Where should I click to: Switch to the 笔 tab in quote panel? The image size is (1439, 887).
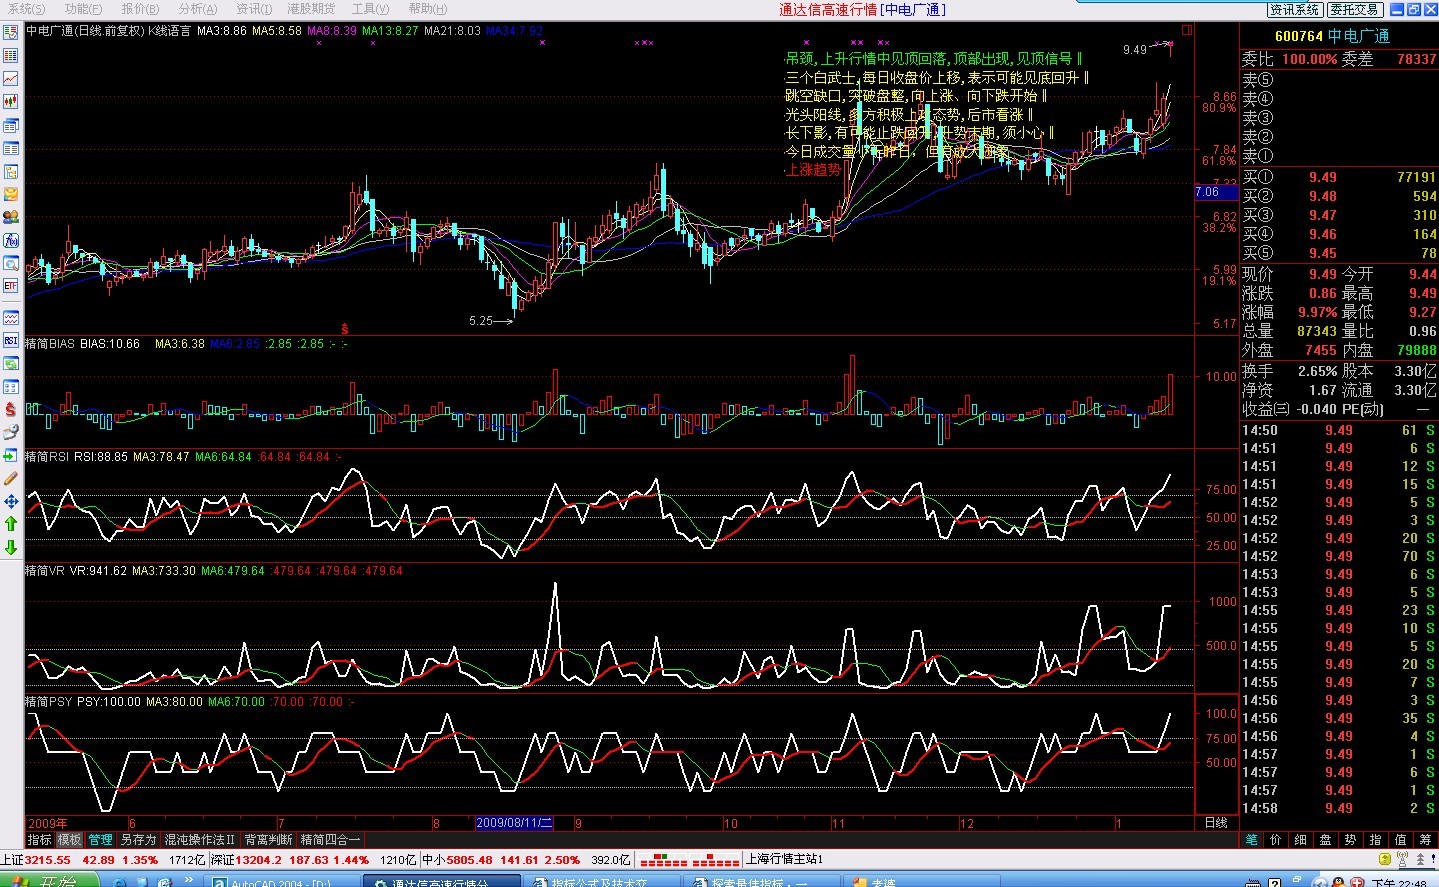coord(1251,840)
